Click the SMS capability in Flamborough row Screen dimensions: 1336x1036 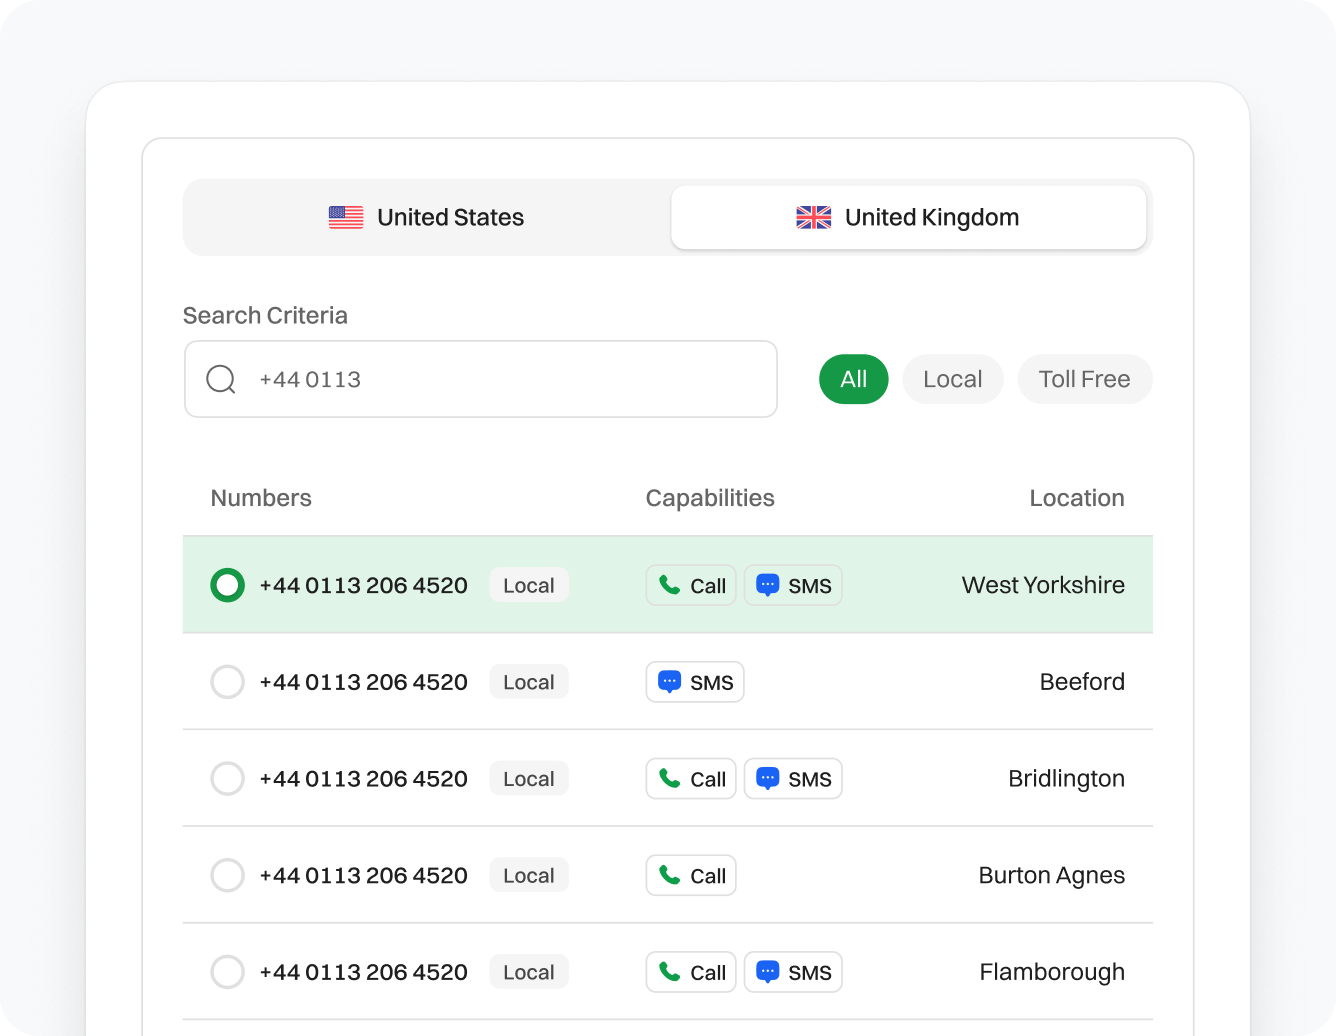pyautogui.click(x=793, y=972)
